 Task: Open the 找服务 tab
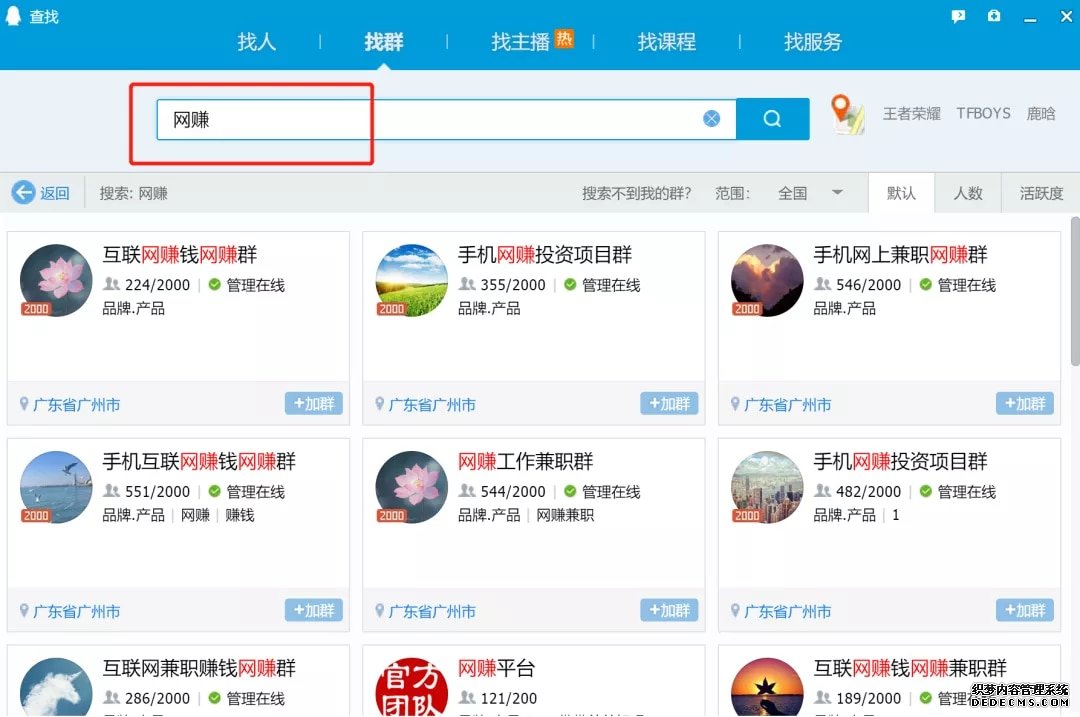[813, 42]
